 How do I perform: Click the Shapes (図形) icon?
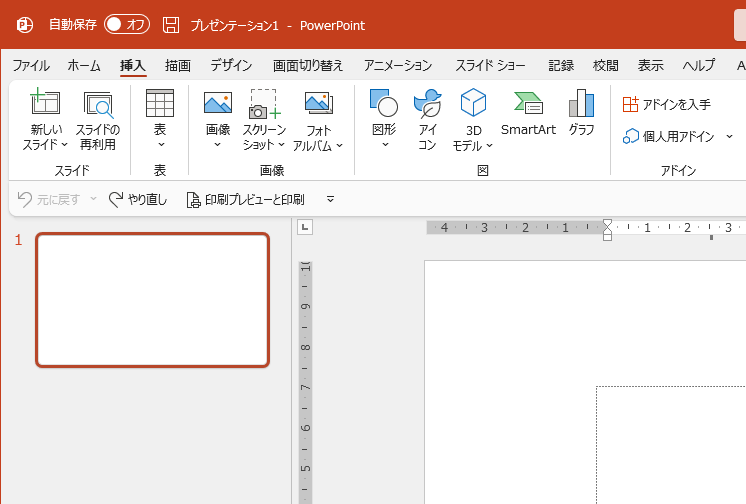[x=383, y=102]
